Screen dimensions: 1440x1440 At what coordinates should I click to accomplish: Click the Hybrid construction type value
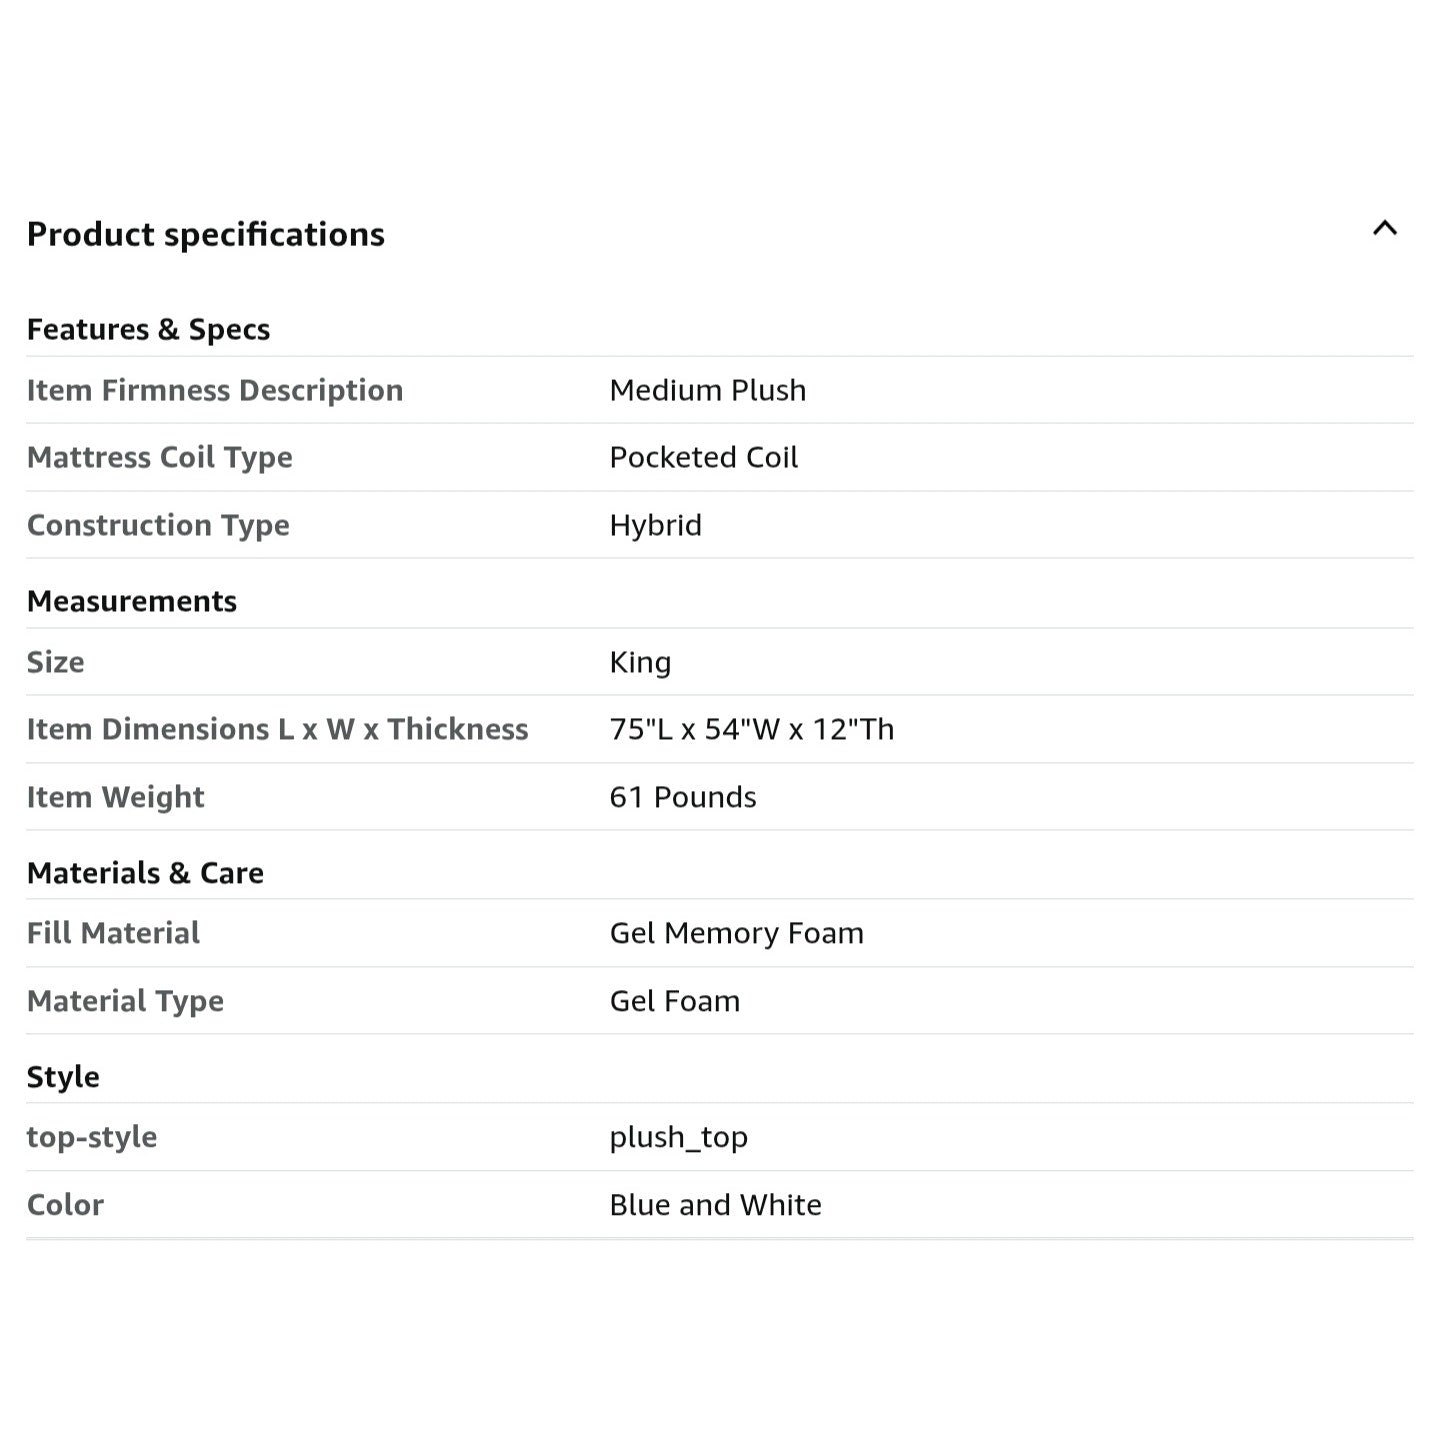click(655, 525)
